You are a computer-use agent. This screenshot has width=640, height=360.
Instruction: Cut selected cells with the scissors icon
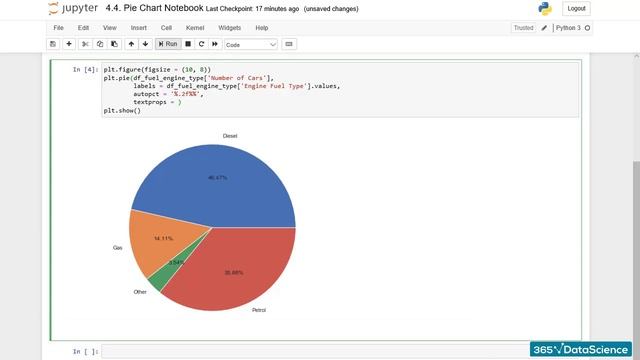coord(85,44)
